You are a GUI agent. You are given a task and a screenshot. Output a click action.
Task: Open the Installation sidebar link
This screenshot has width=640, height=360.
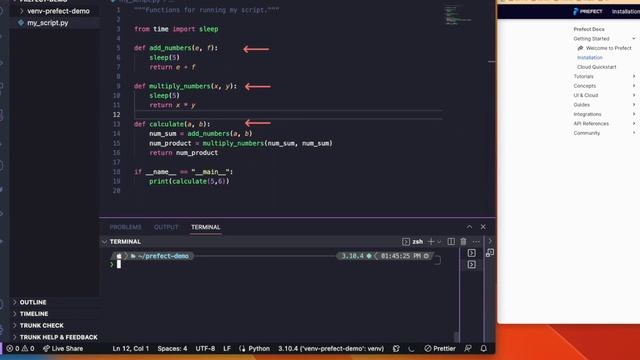click(589, 58)
